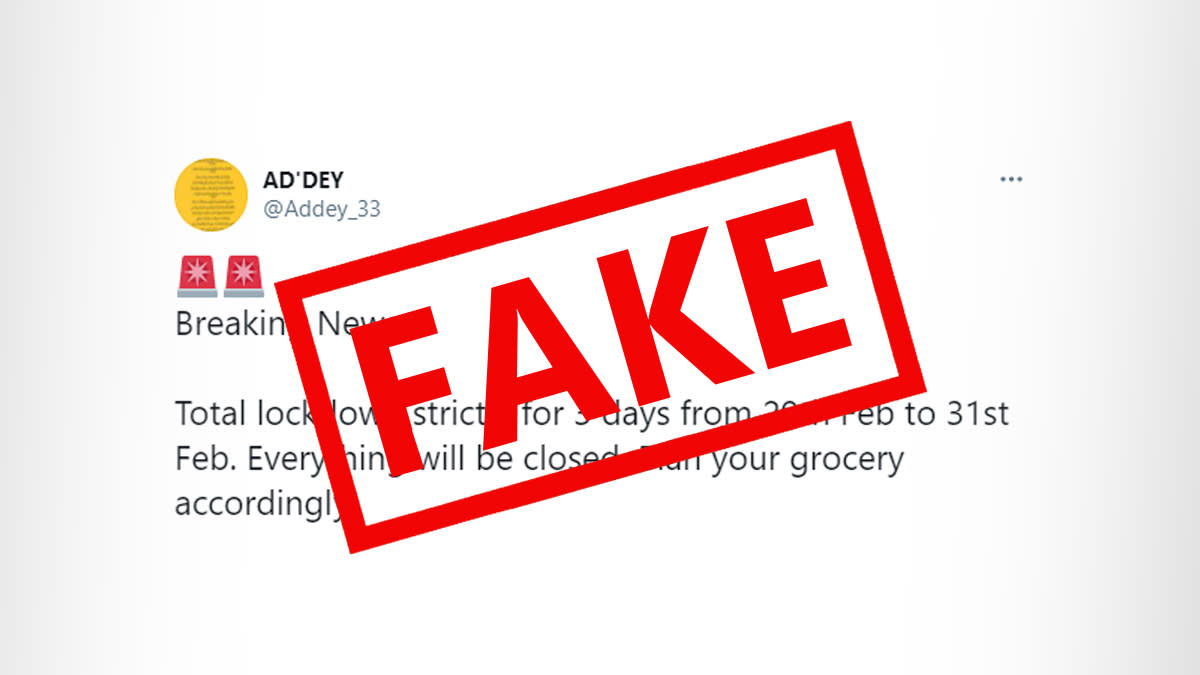Click the yellow profile avatar
The image size is (1200, 675).
coord(211,195)
